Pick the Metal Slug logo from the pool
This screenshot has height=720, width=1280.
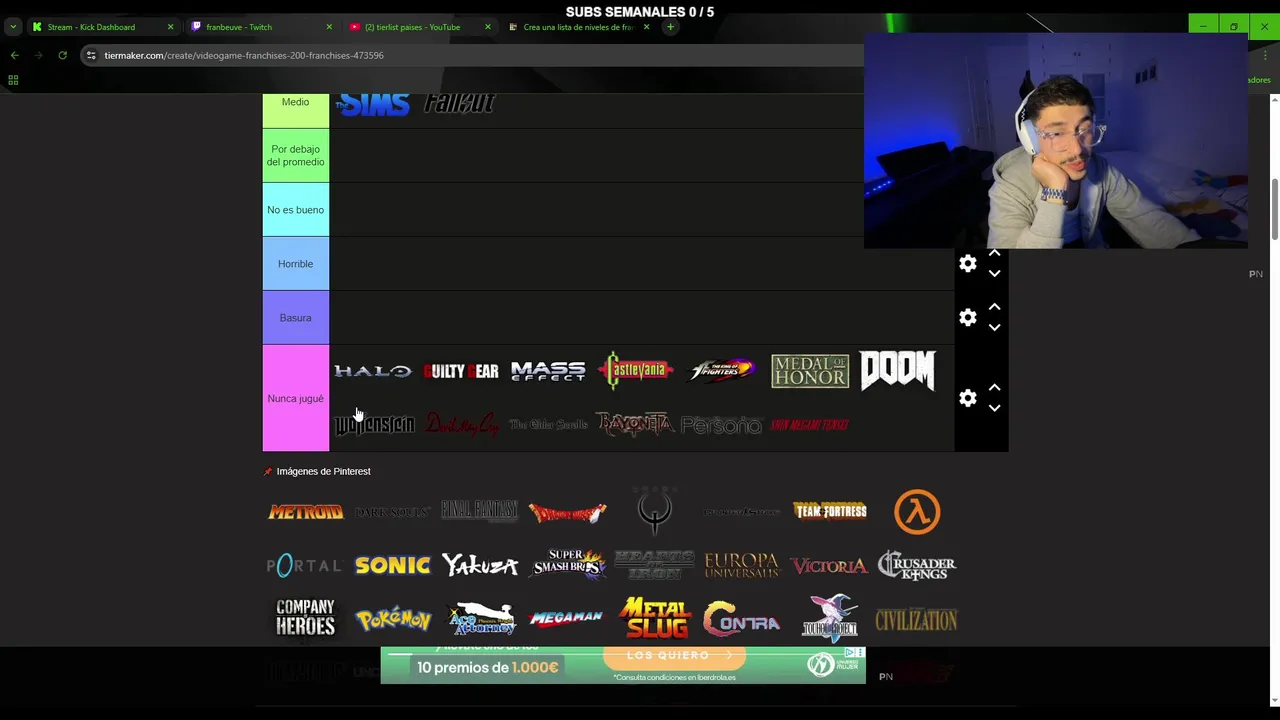tap(654, 619)
